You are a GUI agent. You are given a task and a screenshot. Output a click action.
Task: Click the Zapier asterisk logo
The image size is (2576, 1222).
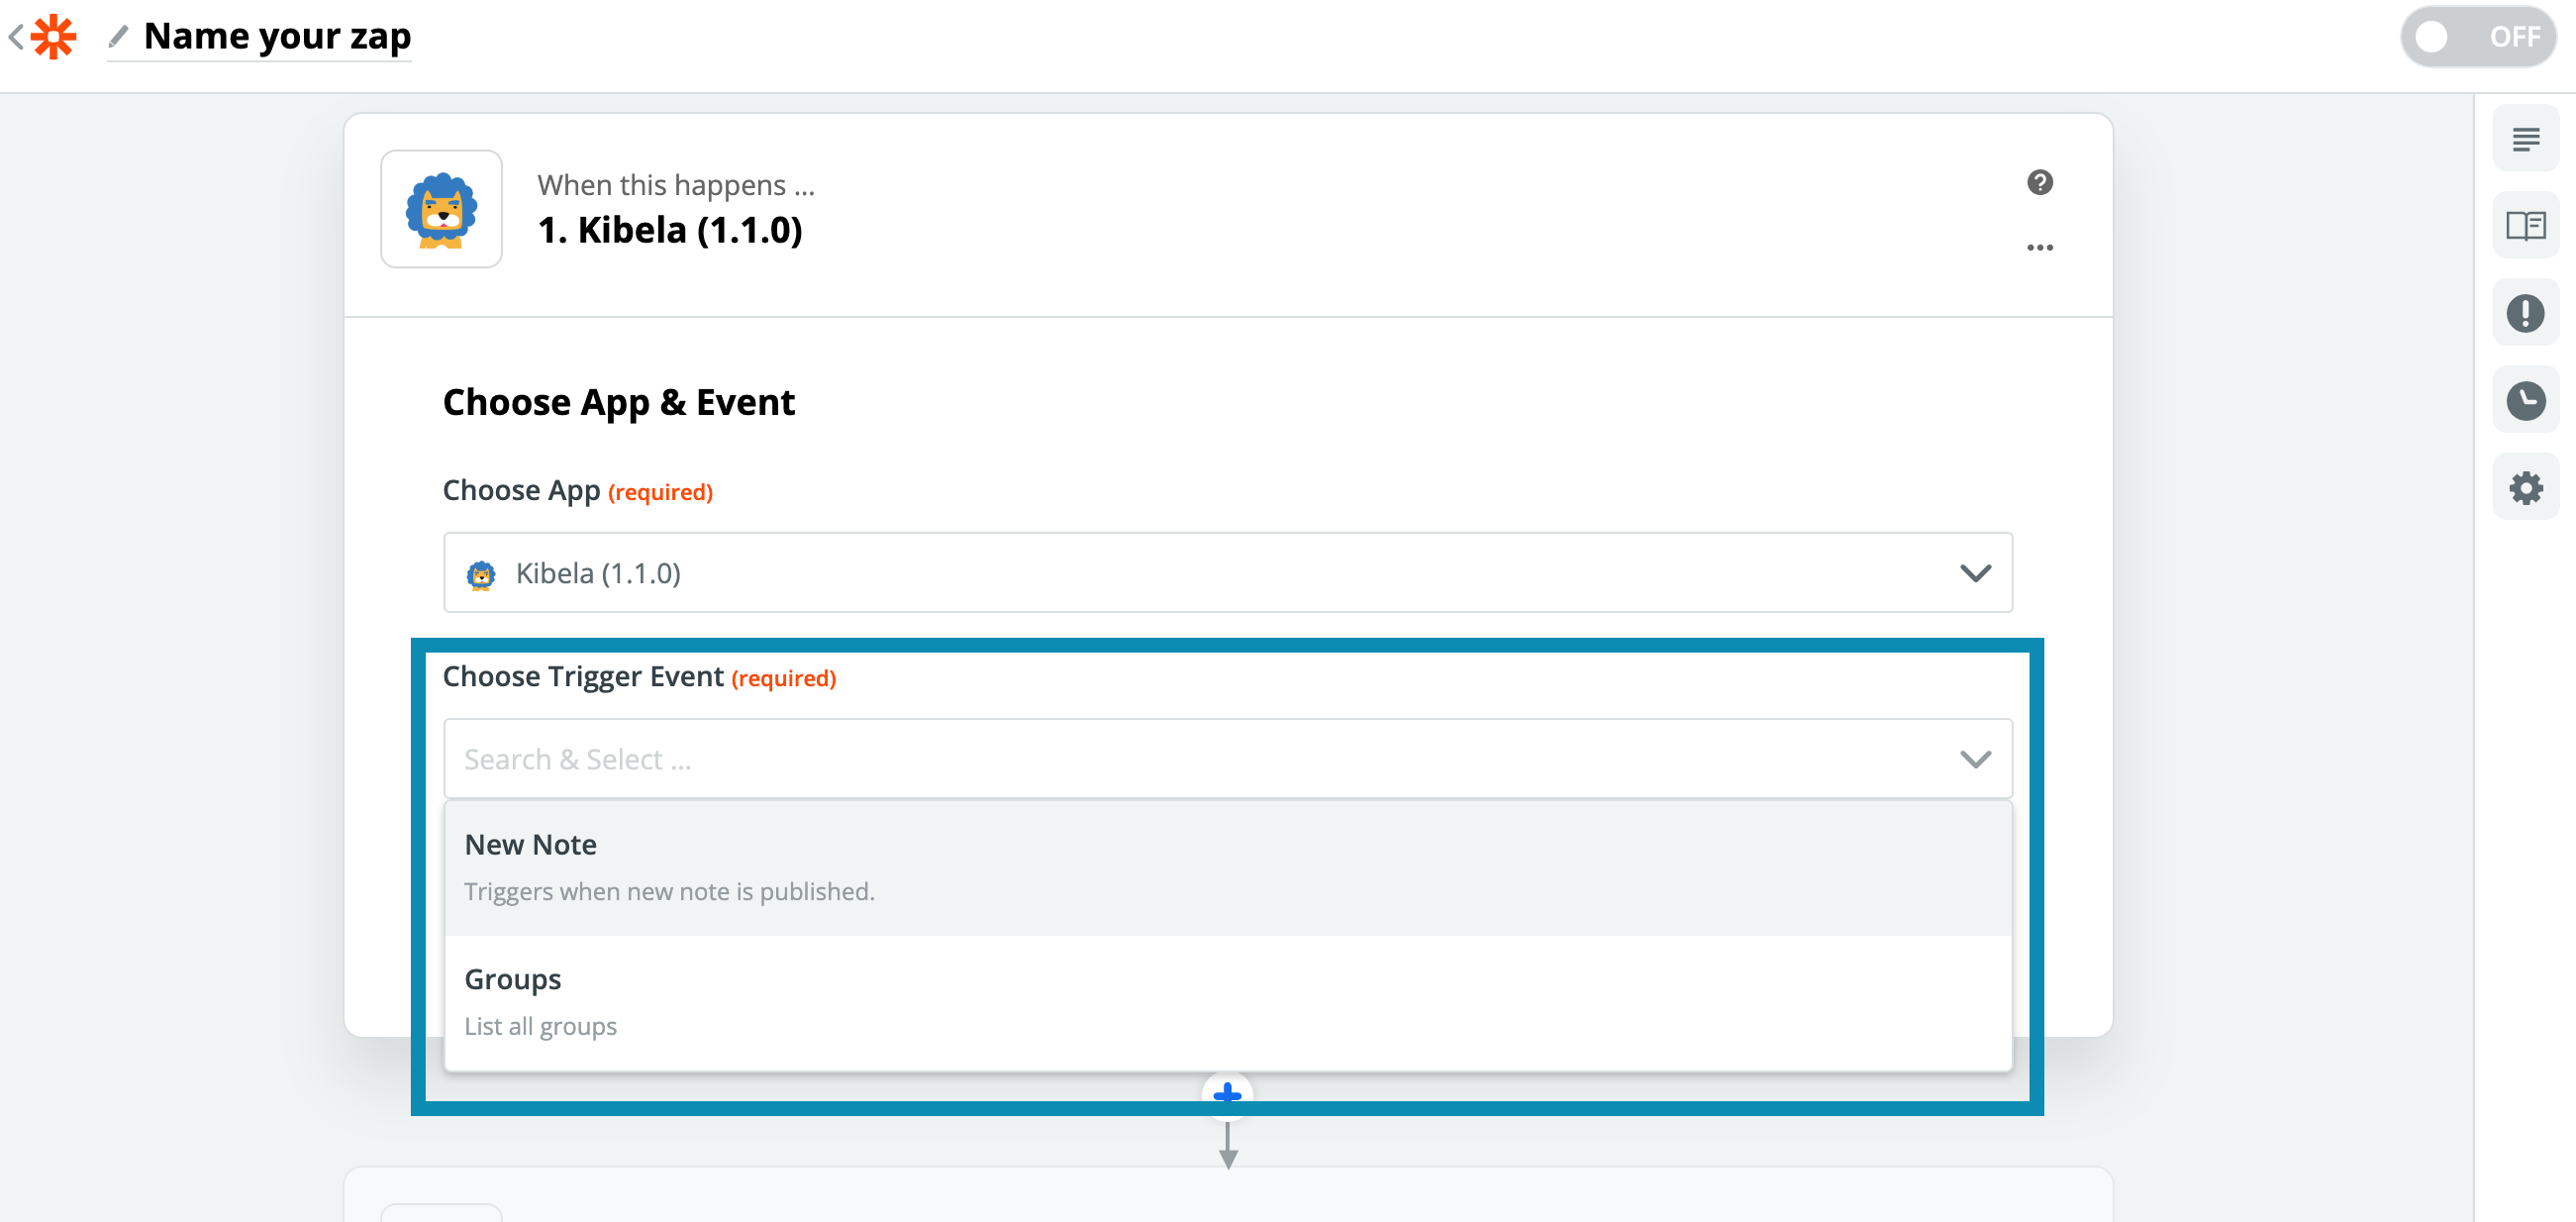(x=53, y=37)
